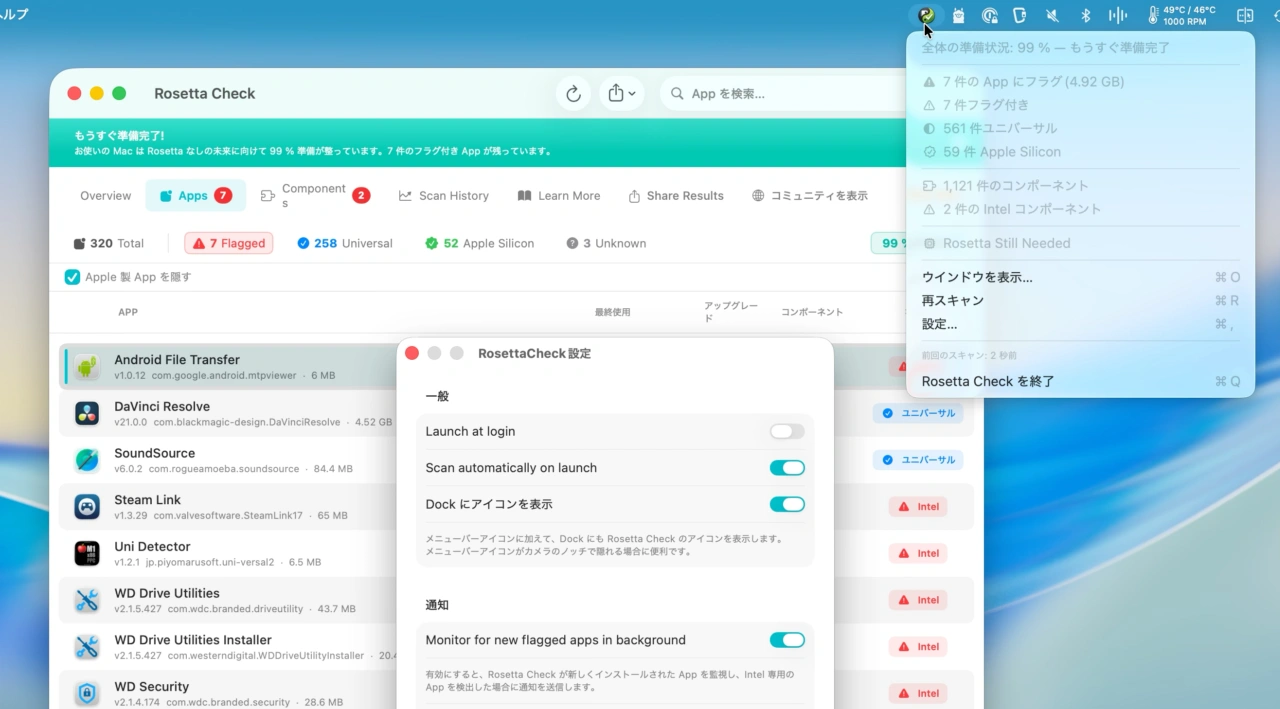Filter by 258 Universal apps
Viewport: 1280px width, 709px height.
coord(345,243)
